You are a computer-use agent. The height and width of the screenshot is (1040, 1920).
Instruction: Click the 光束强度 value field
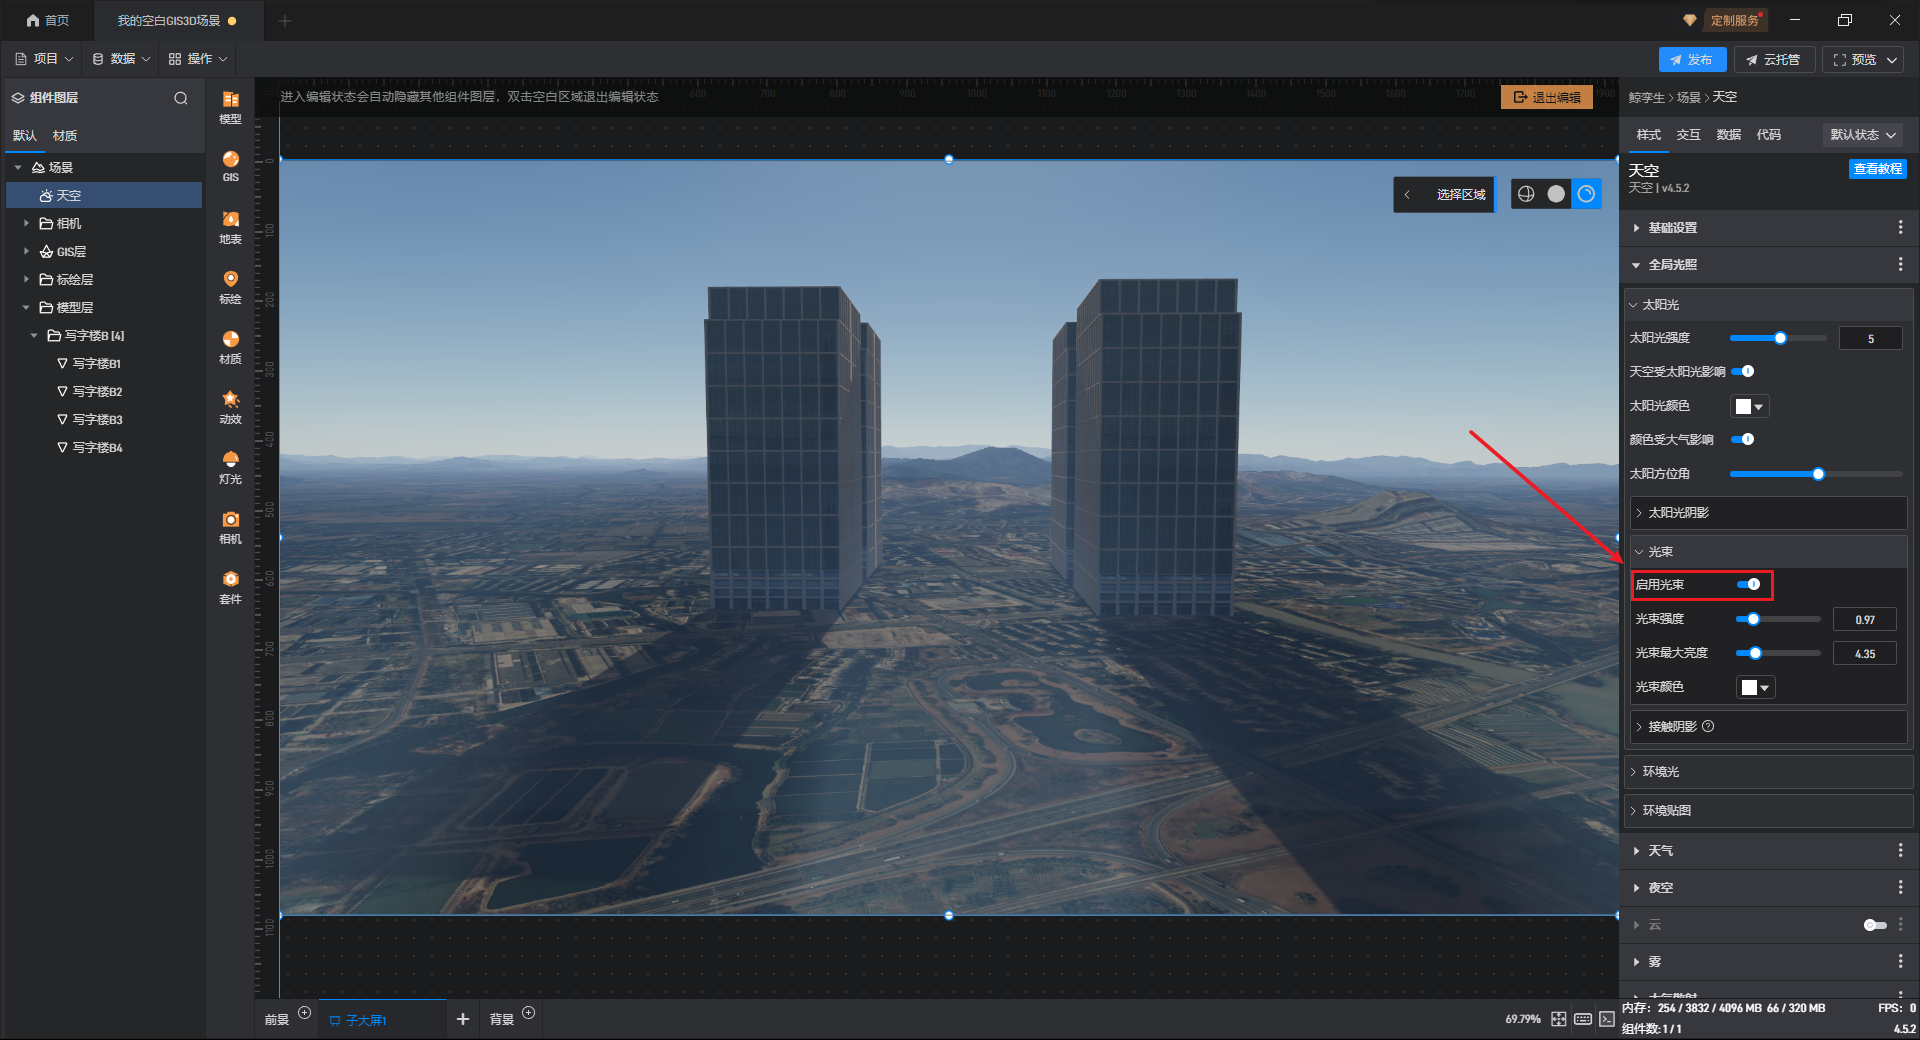tap(1865, 620)
